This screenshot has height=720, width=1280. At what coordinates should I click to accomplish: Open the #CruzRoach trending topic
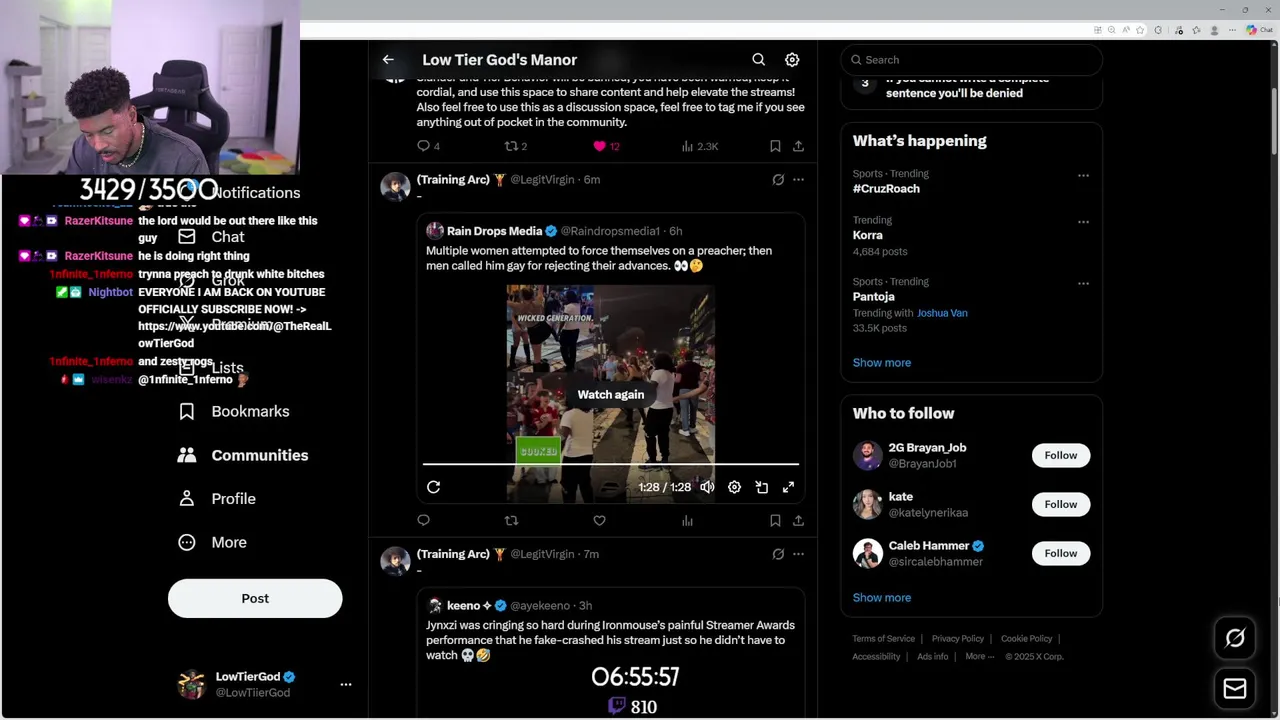click(886, 188)
